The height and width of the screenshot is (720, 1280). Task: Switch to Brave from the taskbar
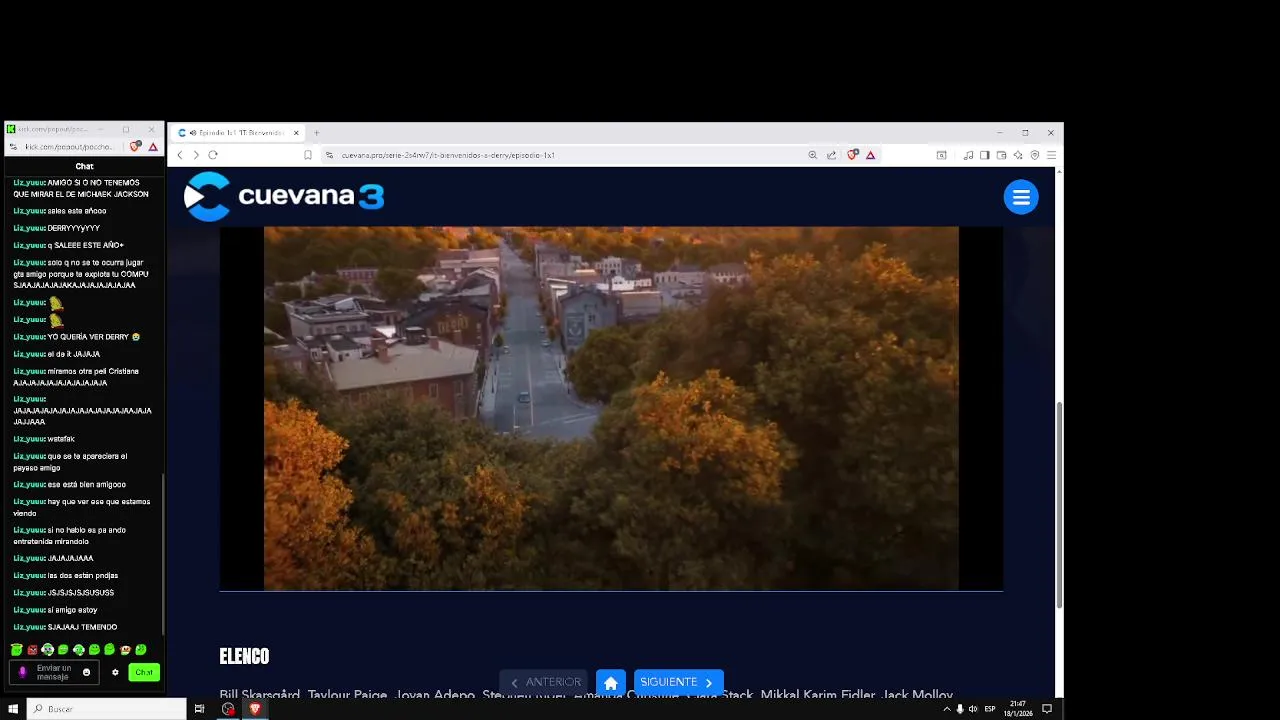click(255, 709)
